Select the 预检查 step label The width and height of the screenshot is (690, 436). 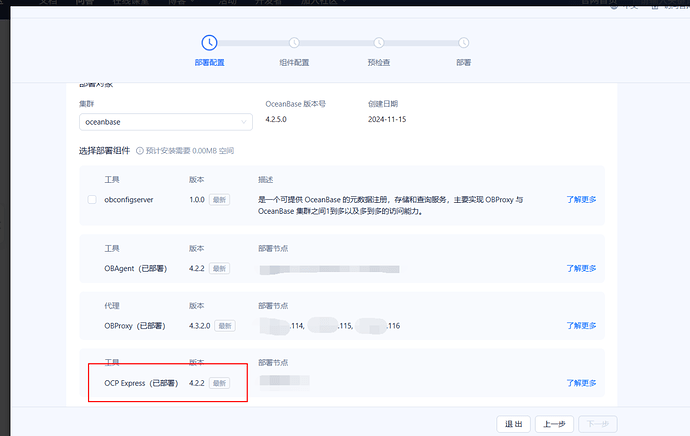tap(379, 62)
